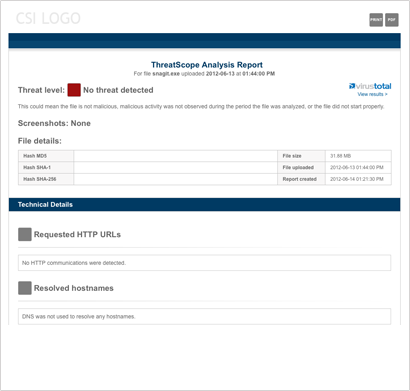Image resolution: width=410 pixels, height=391 pixels.
Task: Click the PRINT button
Action: 376,20
